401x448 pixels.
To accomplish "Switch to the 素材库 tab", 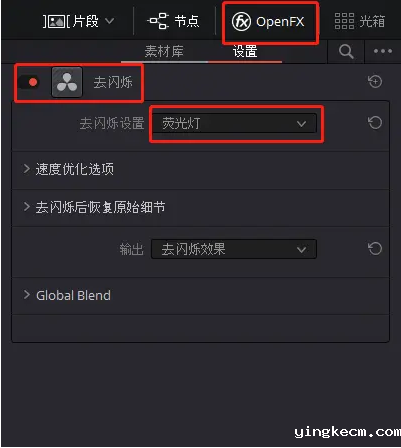I will [164, 52].
